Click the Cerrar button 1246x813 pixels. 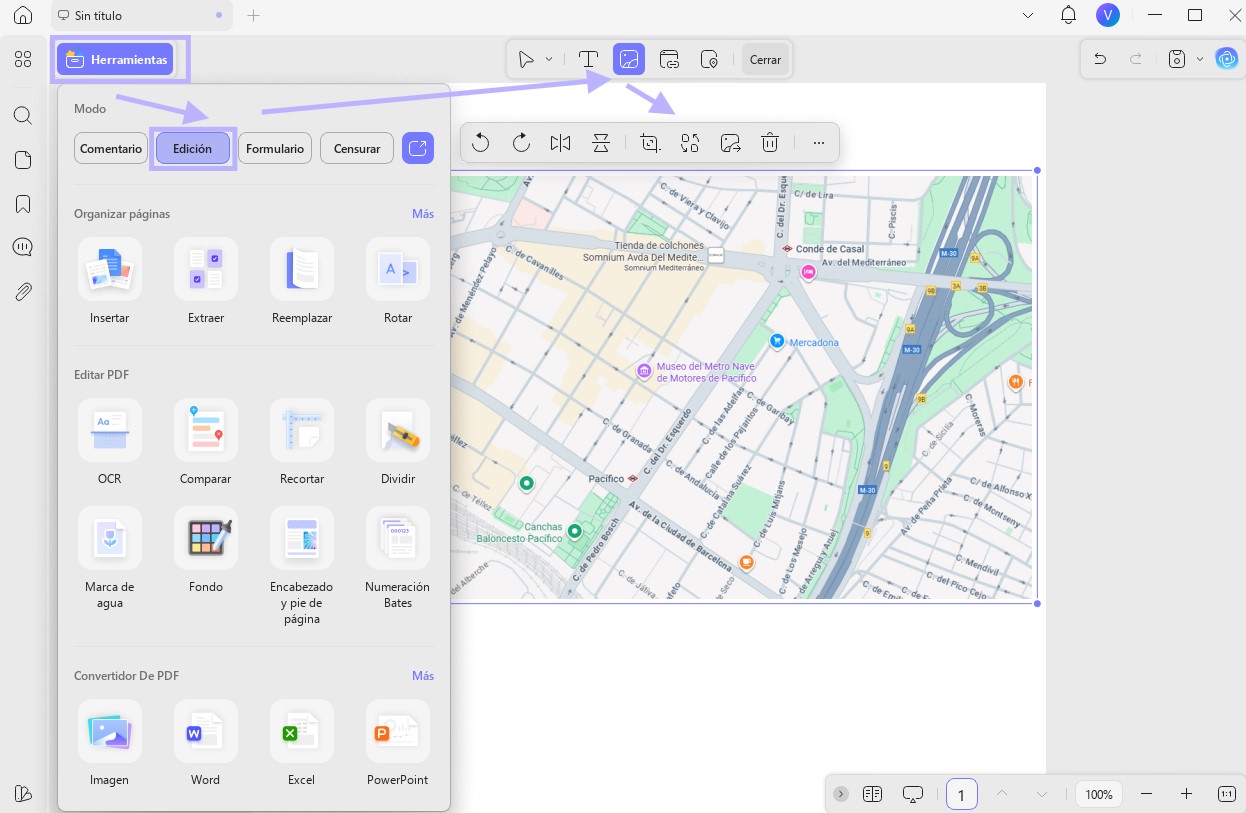pos(765,60)
